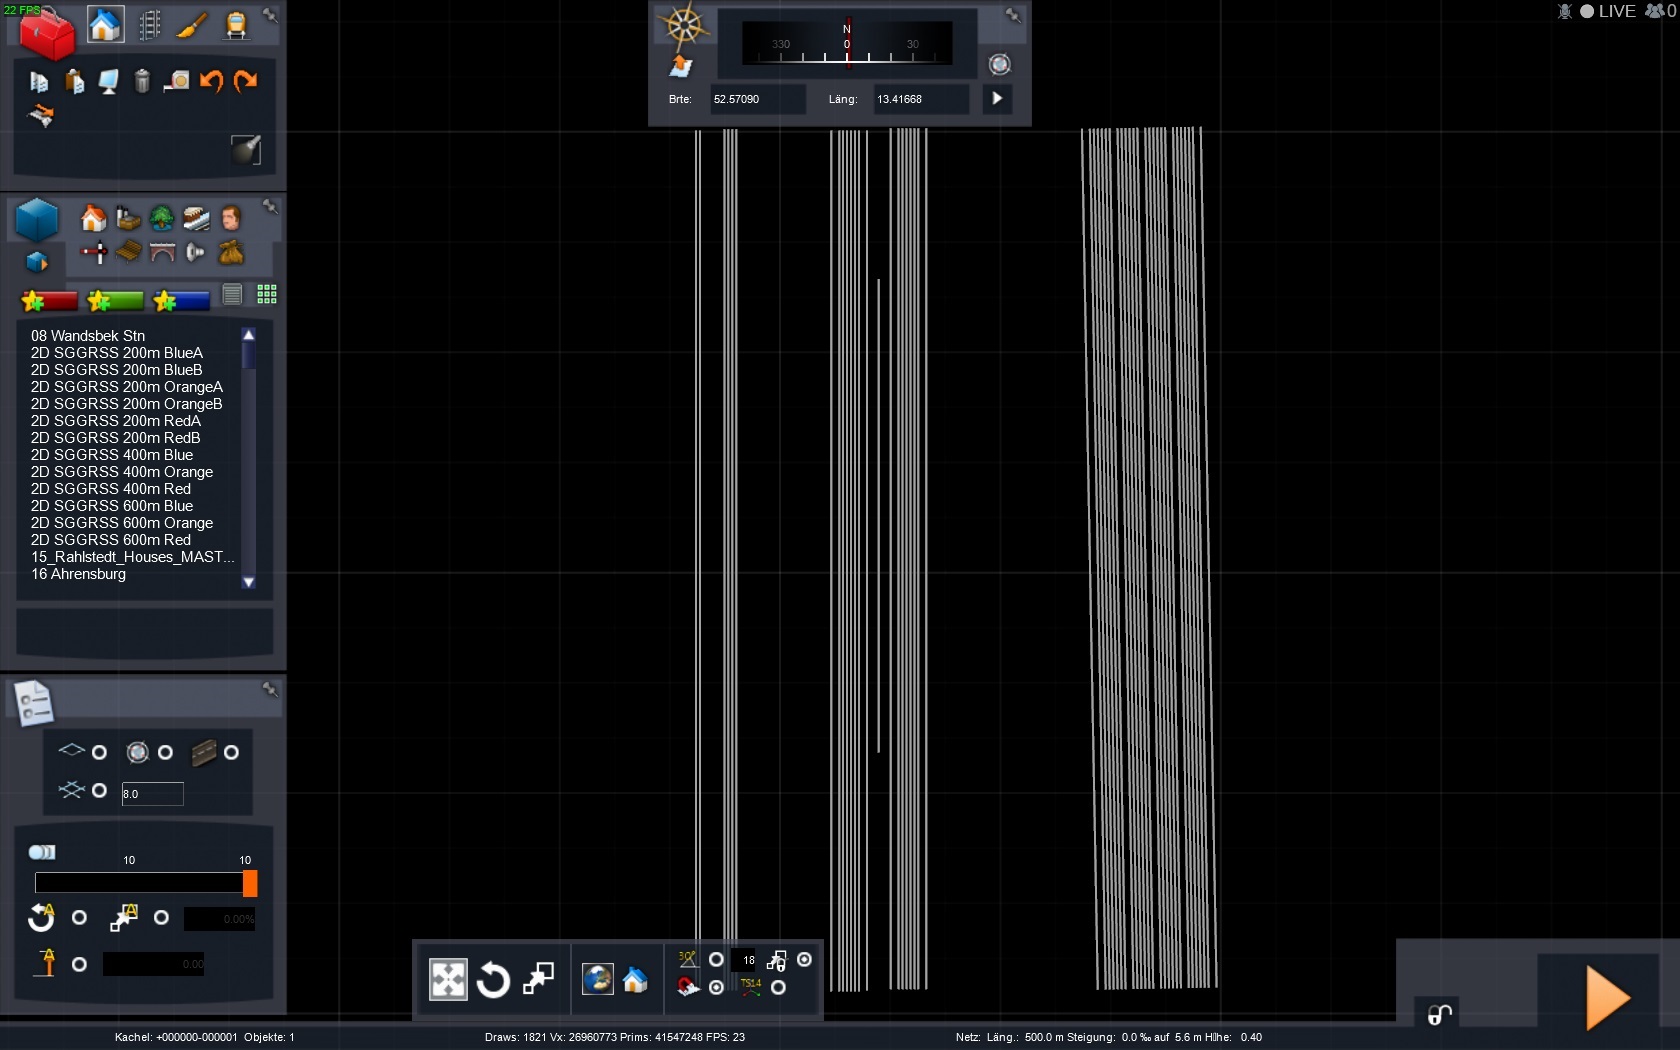Viewport: 1680px width, 1050px height.
Task: Select '2D SGGRSS 400m Red' asset
Action: [111, 489]
